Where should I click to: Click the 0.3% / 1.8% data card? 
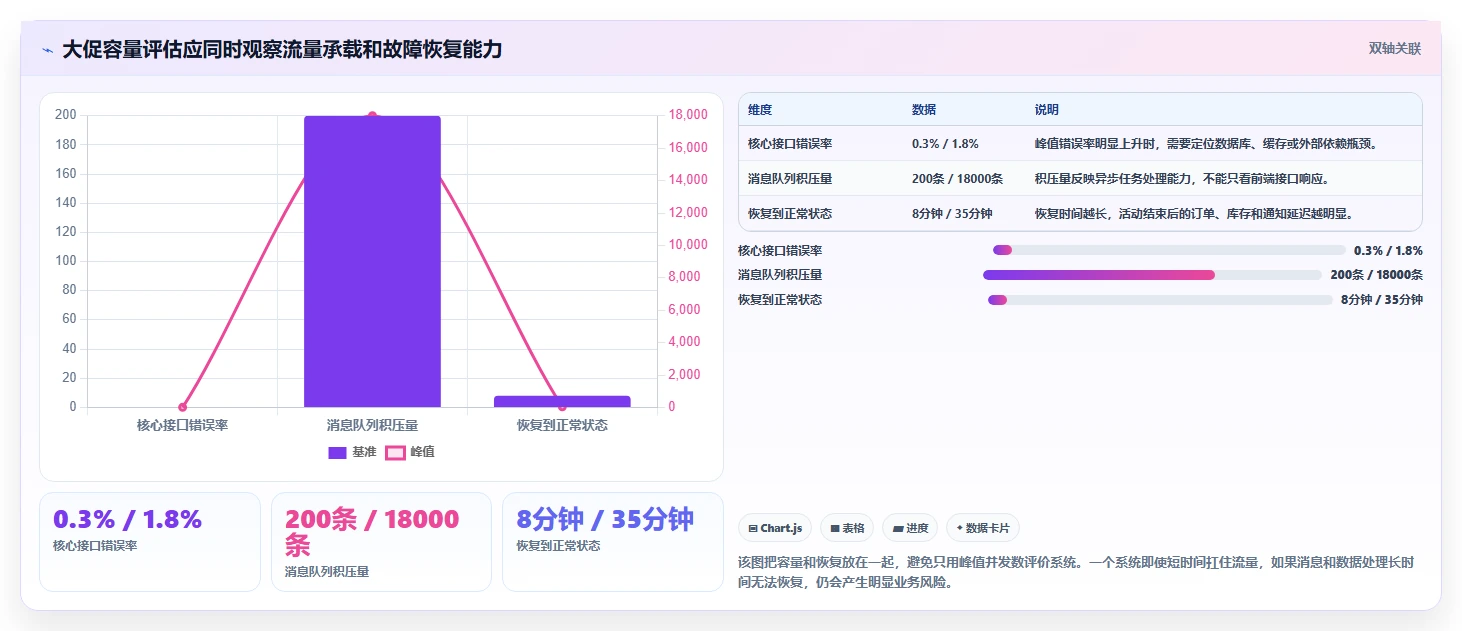(x=149, y=541)
